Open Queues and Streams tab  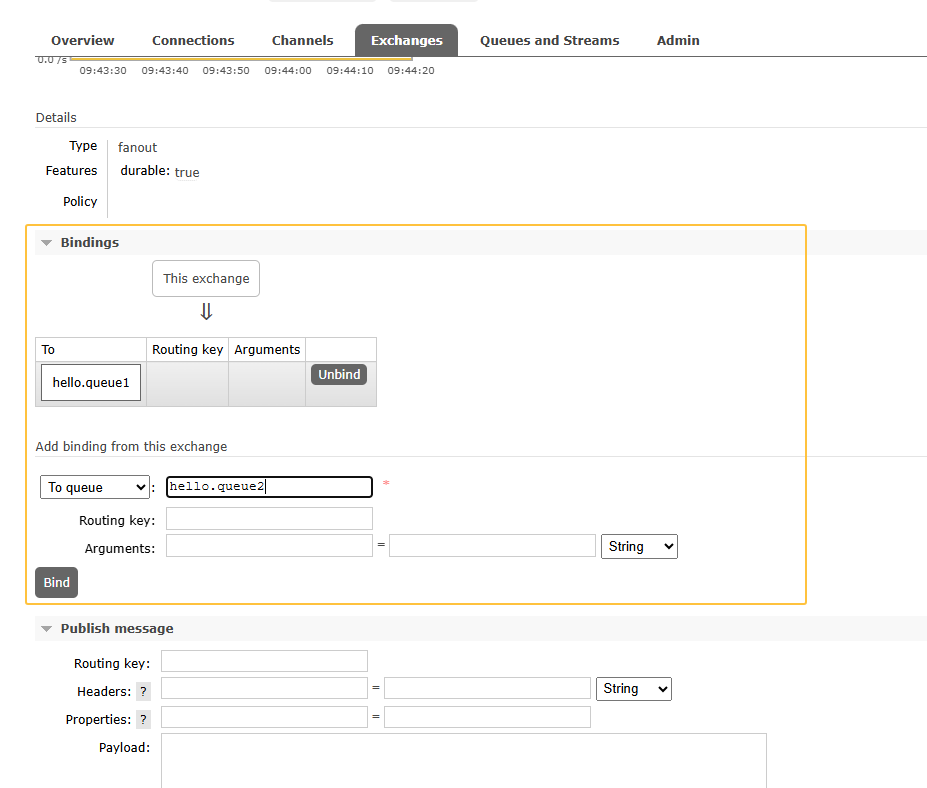pyautogui.click(x=549, y=40)
